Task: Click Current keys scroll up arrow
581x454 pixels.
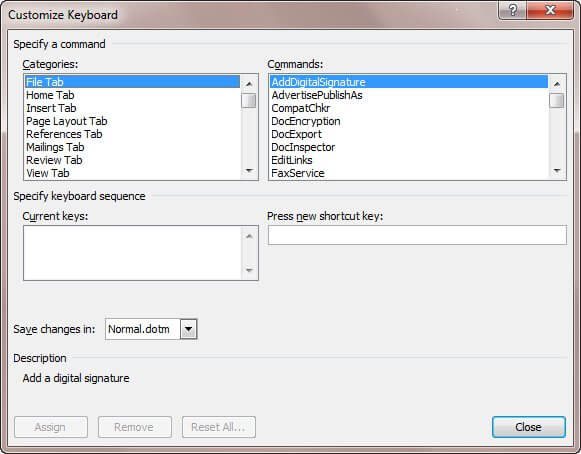Action: [249, 236]
